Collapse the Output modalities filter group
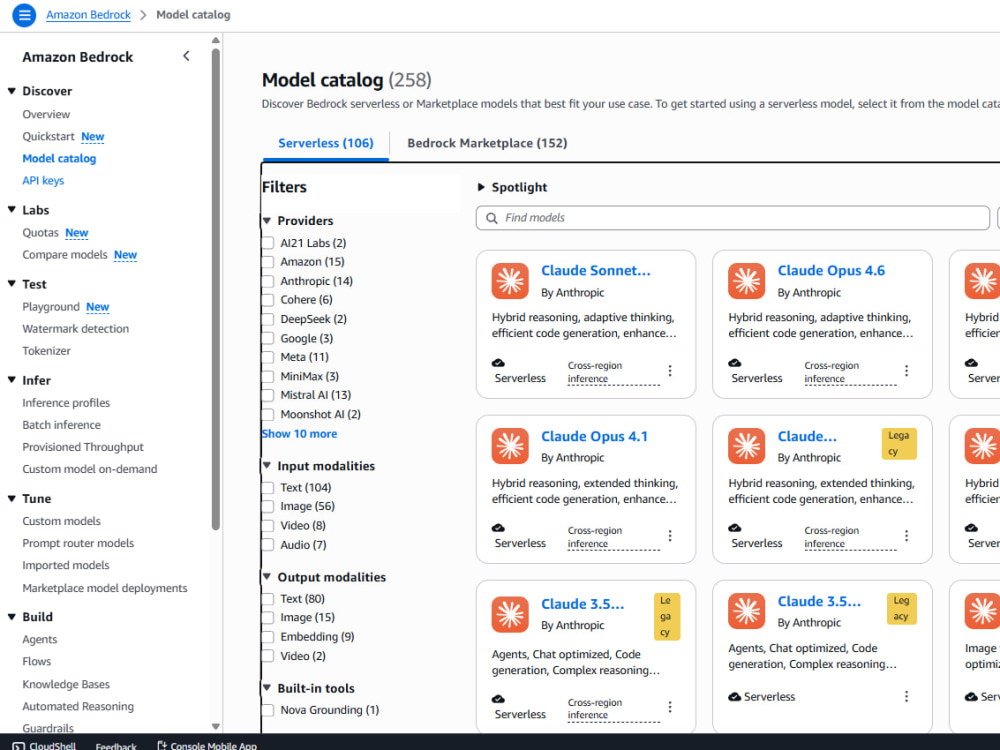 click(267, 577)
